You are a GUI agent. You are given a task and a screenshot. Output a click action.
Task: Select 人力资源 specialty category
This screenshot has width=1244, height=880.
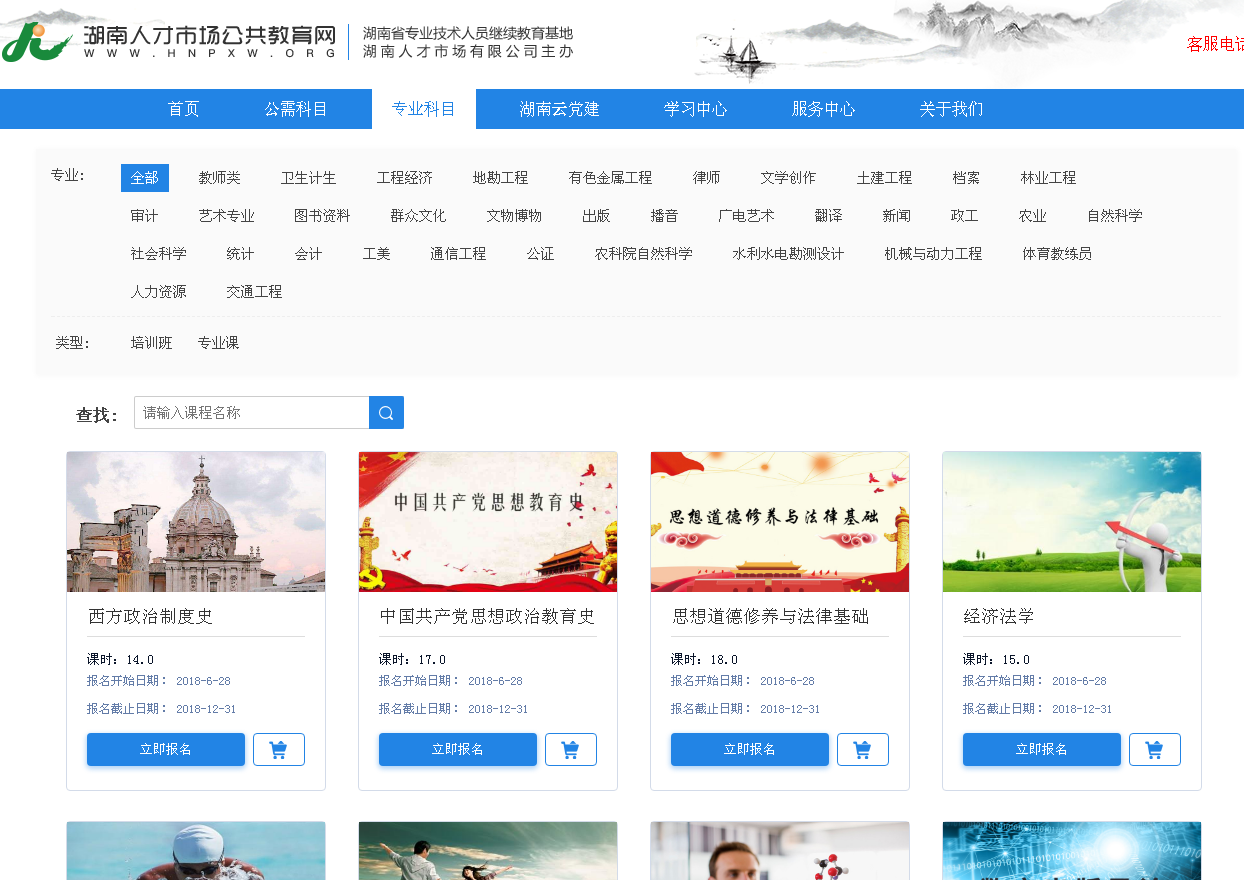click(158, 292)
